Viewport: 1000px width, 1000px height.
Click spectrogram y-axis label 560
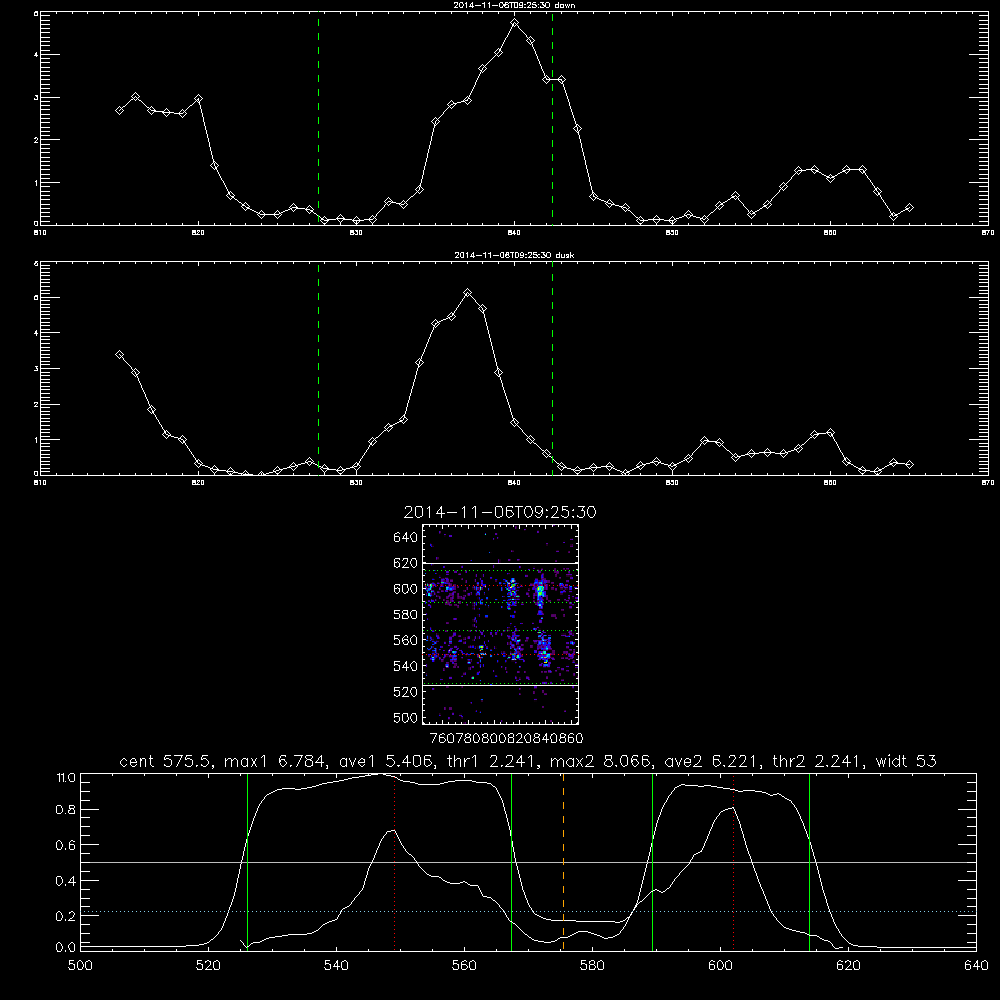tap(405, 640)
